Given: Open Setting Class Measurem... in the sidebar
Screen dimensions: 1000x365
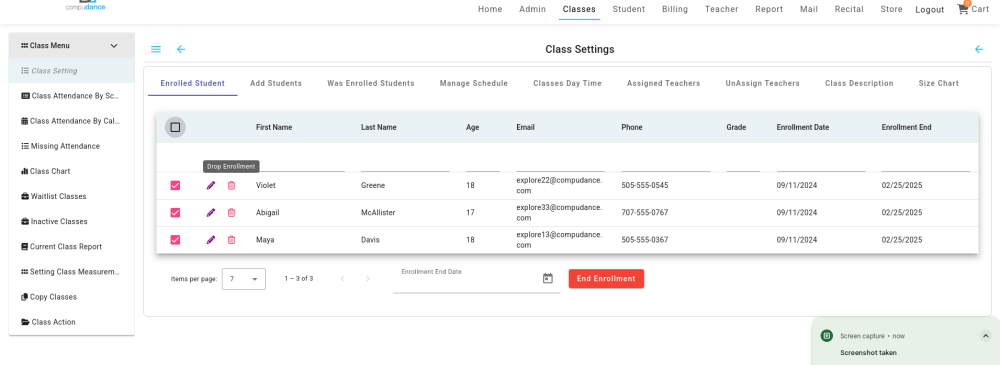Looking at the screenshot, I should pyautogui.click(x=71, y=272).
